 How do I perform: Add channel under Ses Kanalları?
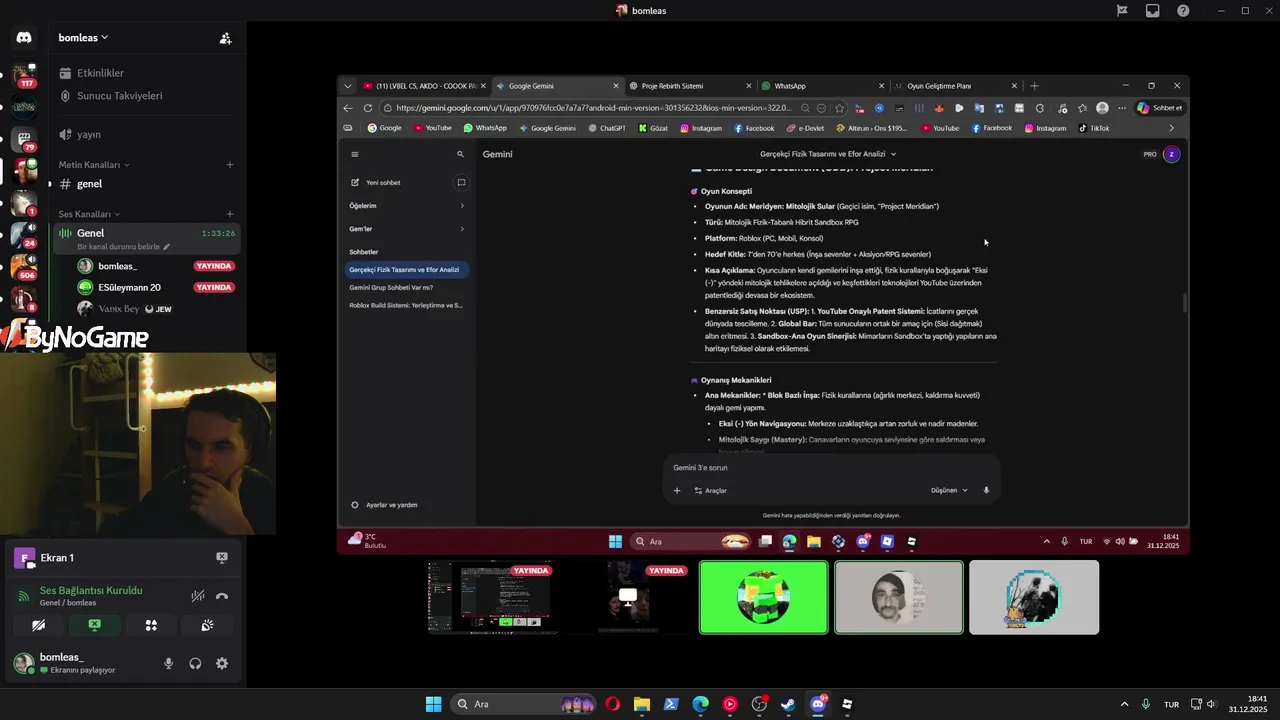[230, 214]
